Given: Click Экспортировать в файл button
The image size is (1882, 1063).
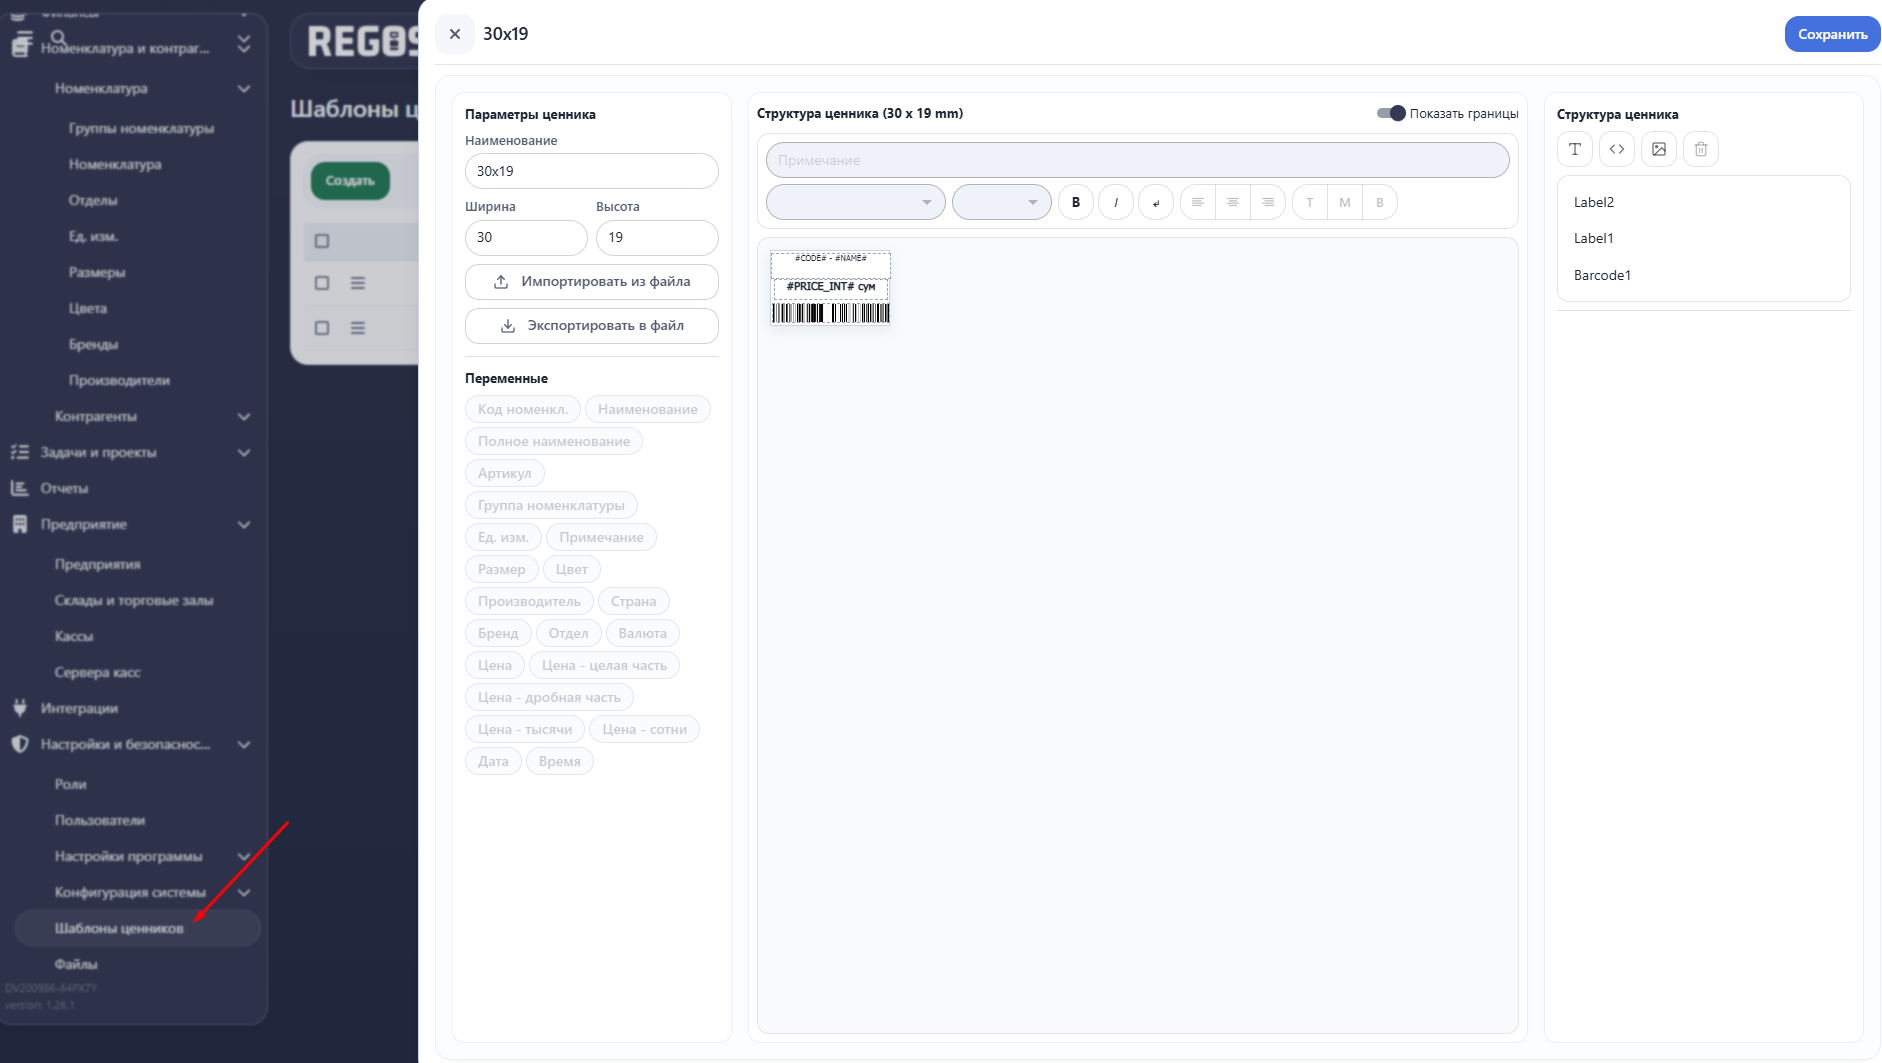Looking at the screenshot, I should pos(591,326).
